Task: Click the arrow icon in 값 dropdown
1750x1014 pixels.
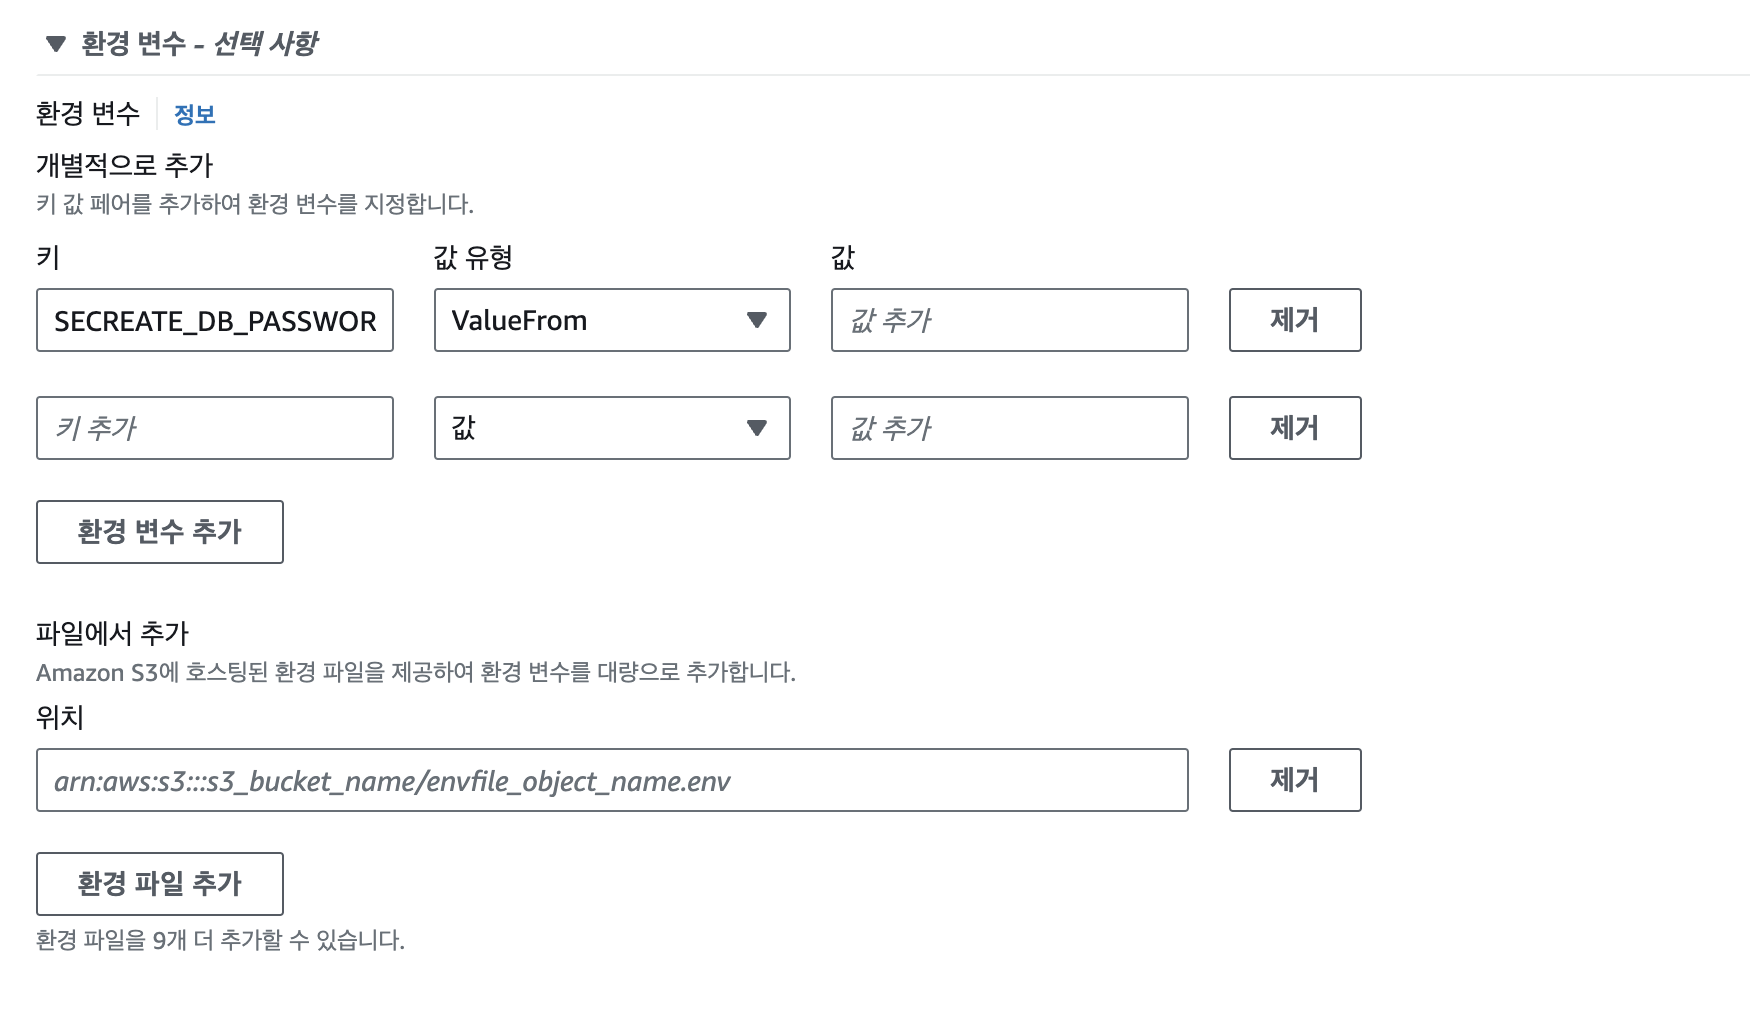Action: [x=757, y=429]
